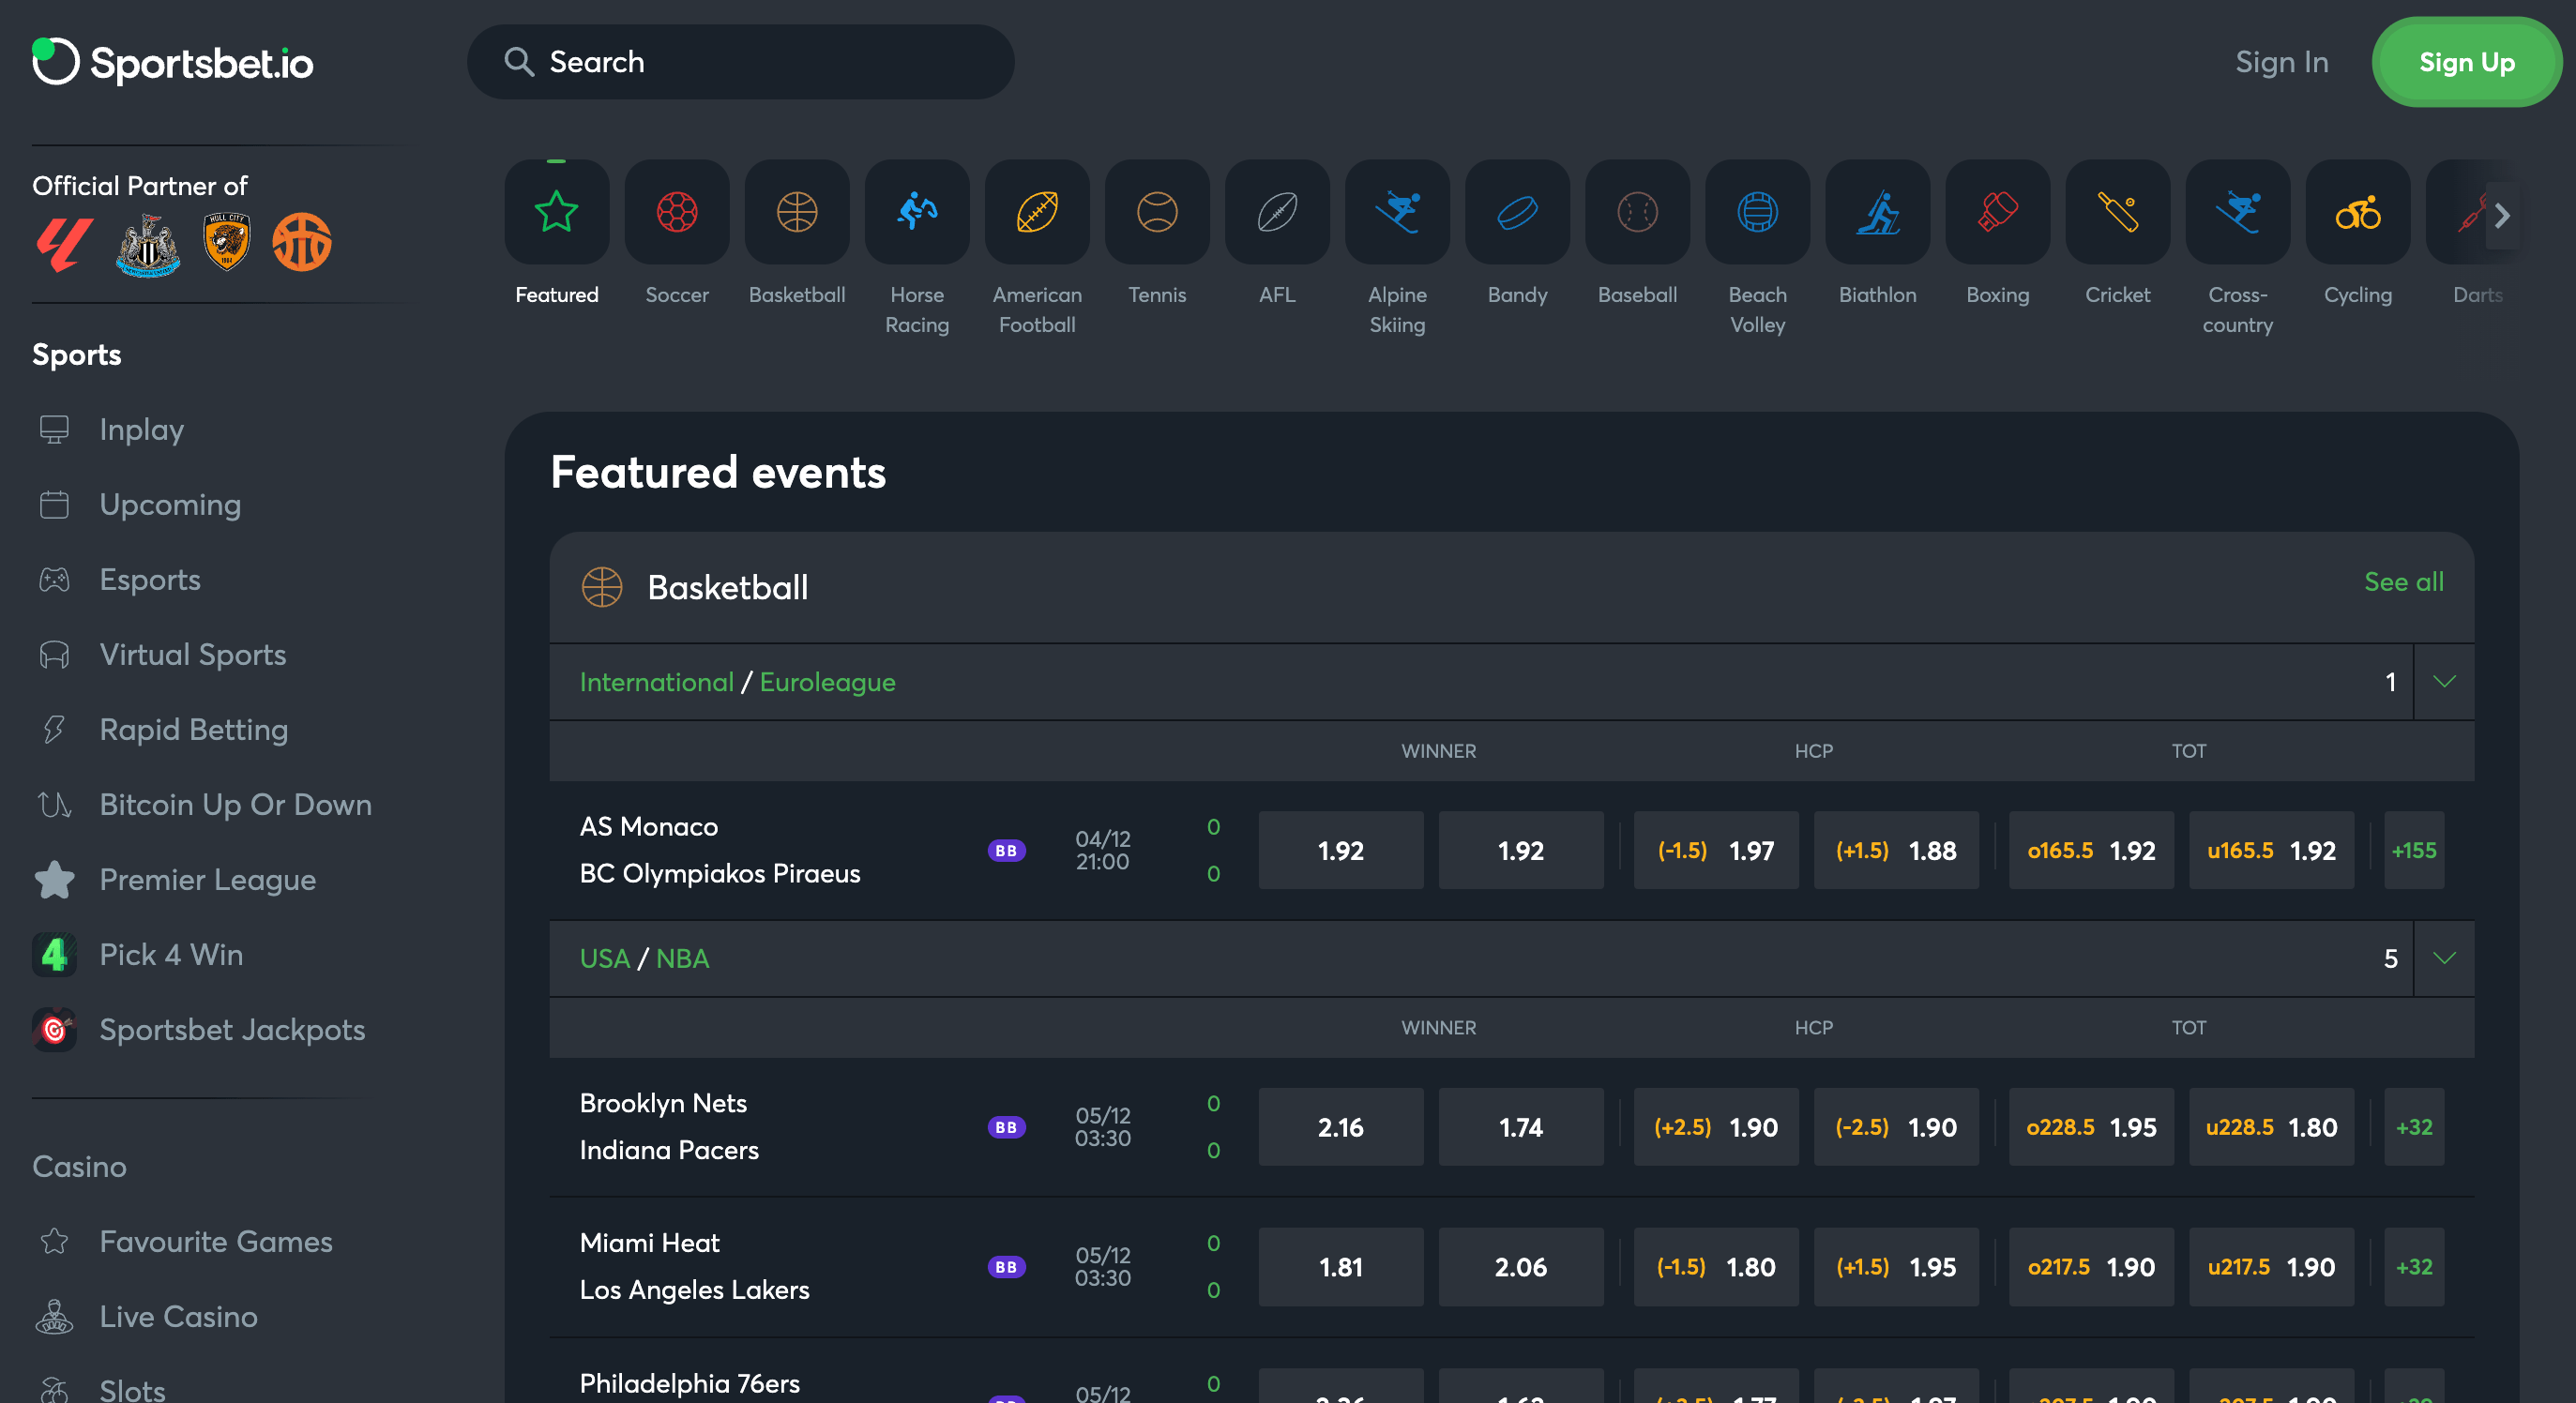Expand +32 more markets for Brooklyn Nets
This screenshot has height=1403, width=2576.
tap(2413, 1127)
